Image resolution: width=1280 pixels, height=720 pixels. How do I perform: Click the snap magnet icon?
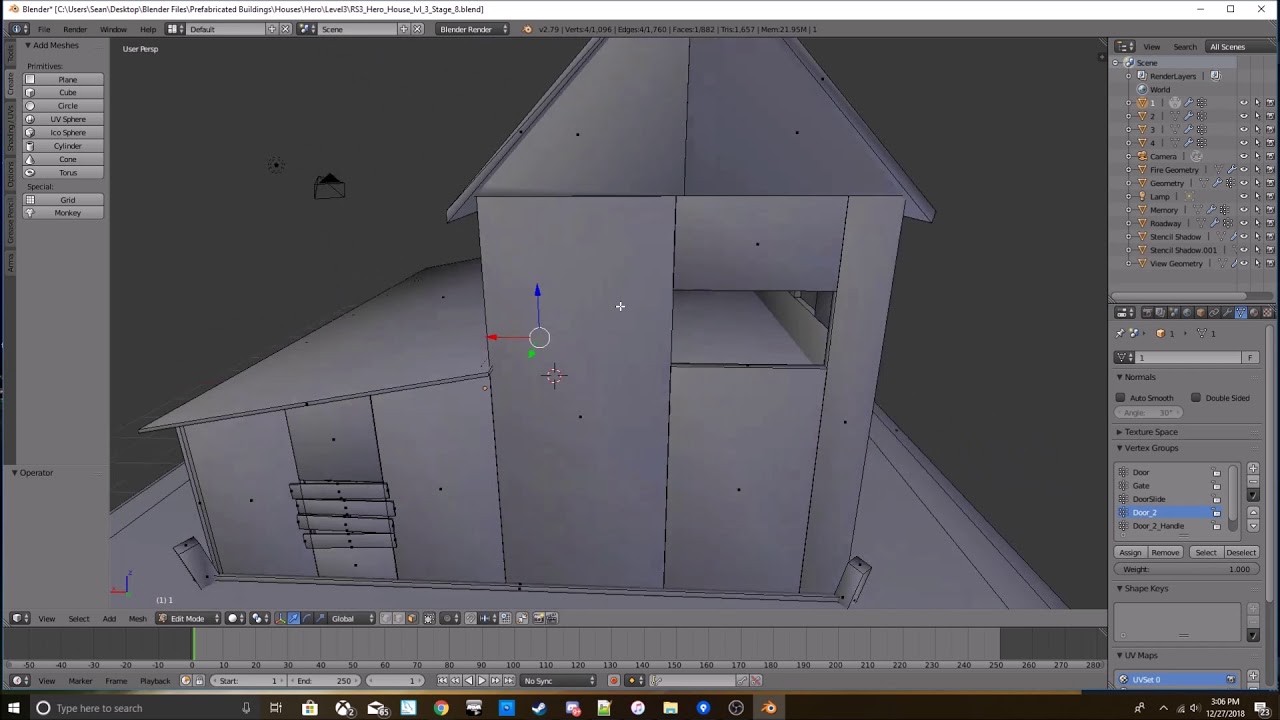(471, 618)
